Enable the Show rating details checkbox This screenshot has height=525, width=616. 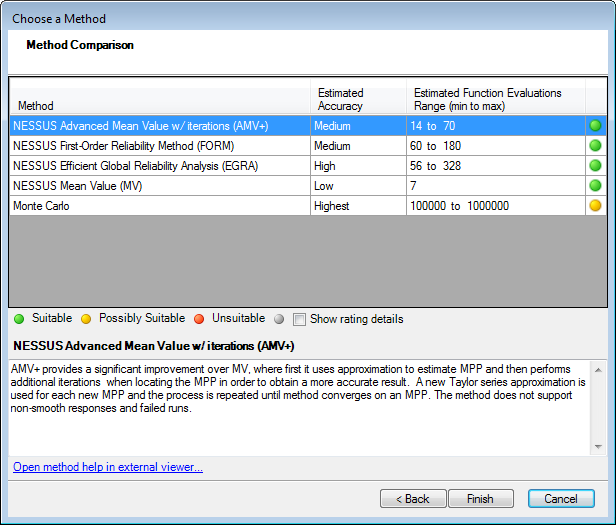pos(299,320)
